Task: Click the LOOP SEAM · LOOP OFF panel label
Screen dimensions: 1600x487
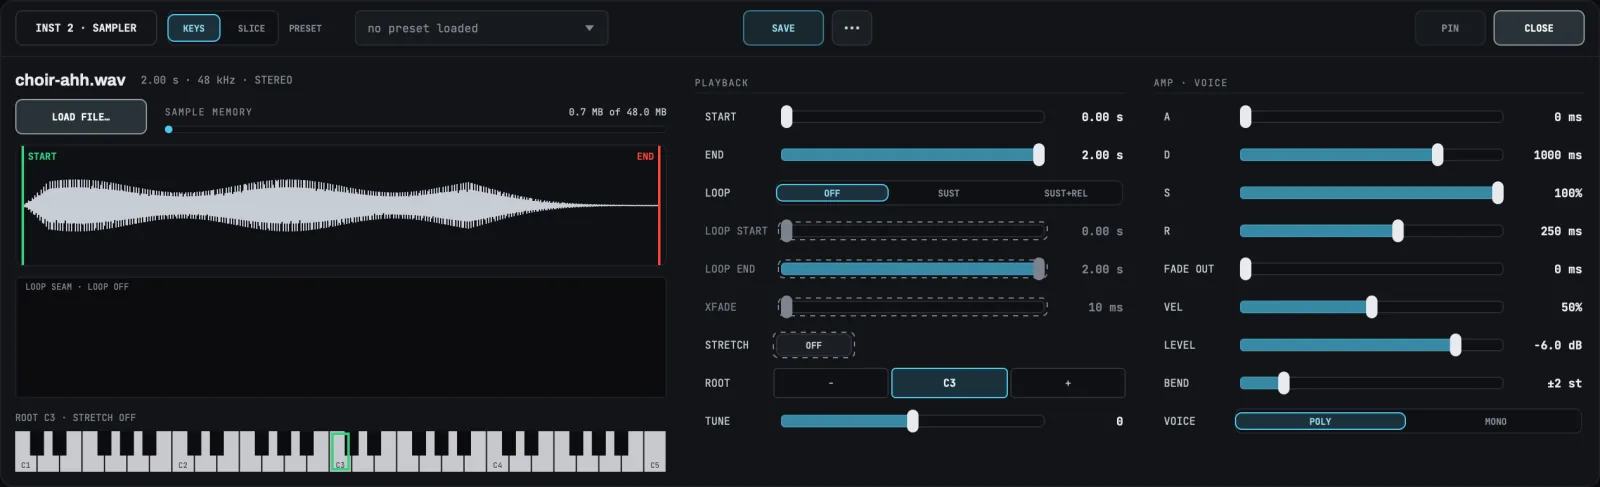Action: coord(77,287)
